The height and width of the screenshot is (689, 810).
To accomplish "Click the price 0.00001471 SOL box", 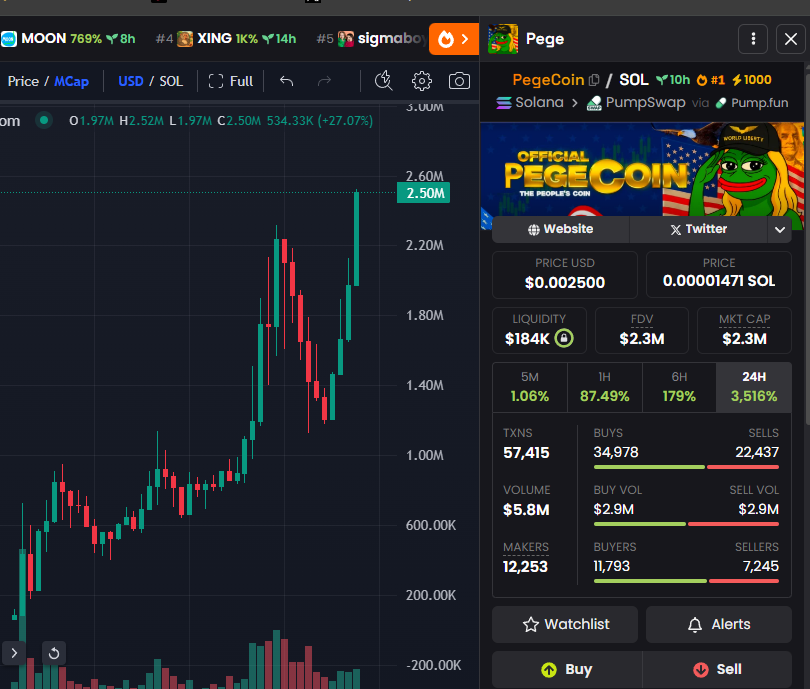I will 719,275.
